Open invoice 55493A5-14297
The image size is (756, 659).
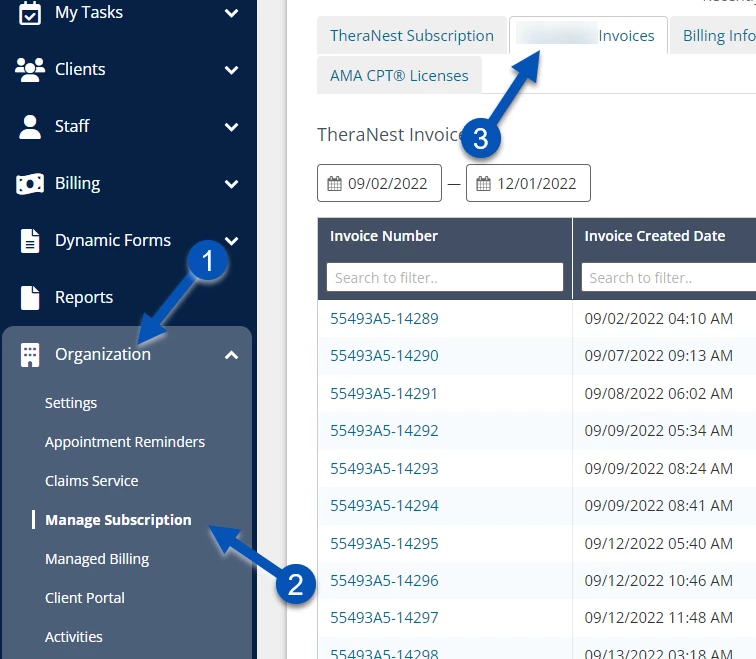coord(384,618)
